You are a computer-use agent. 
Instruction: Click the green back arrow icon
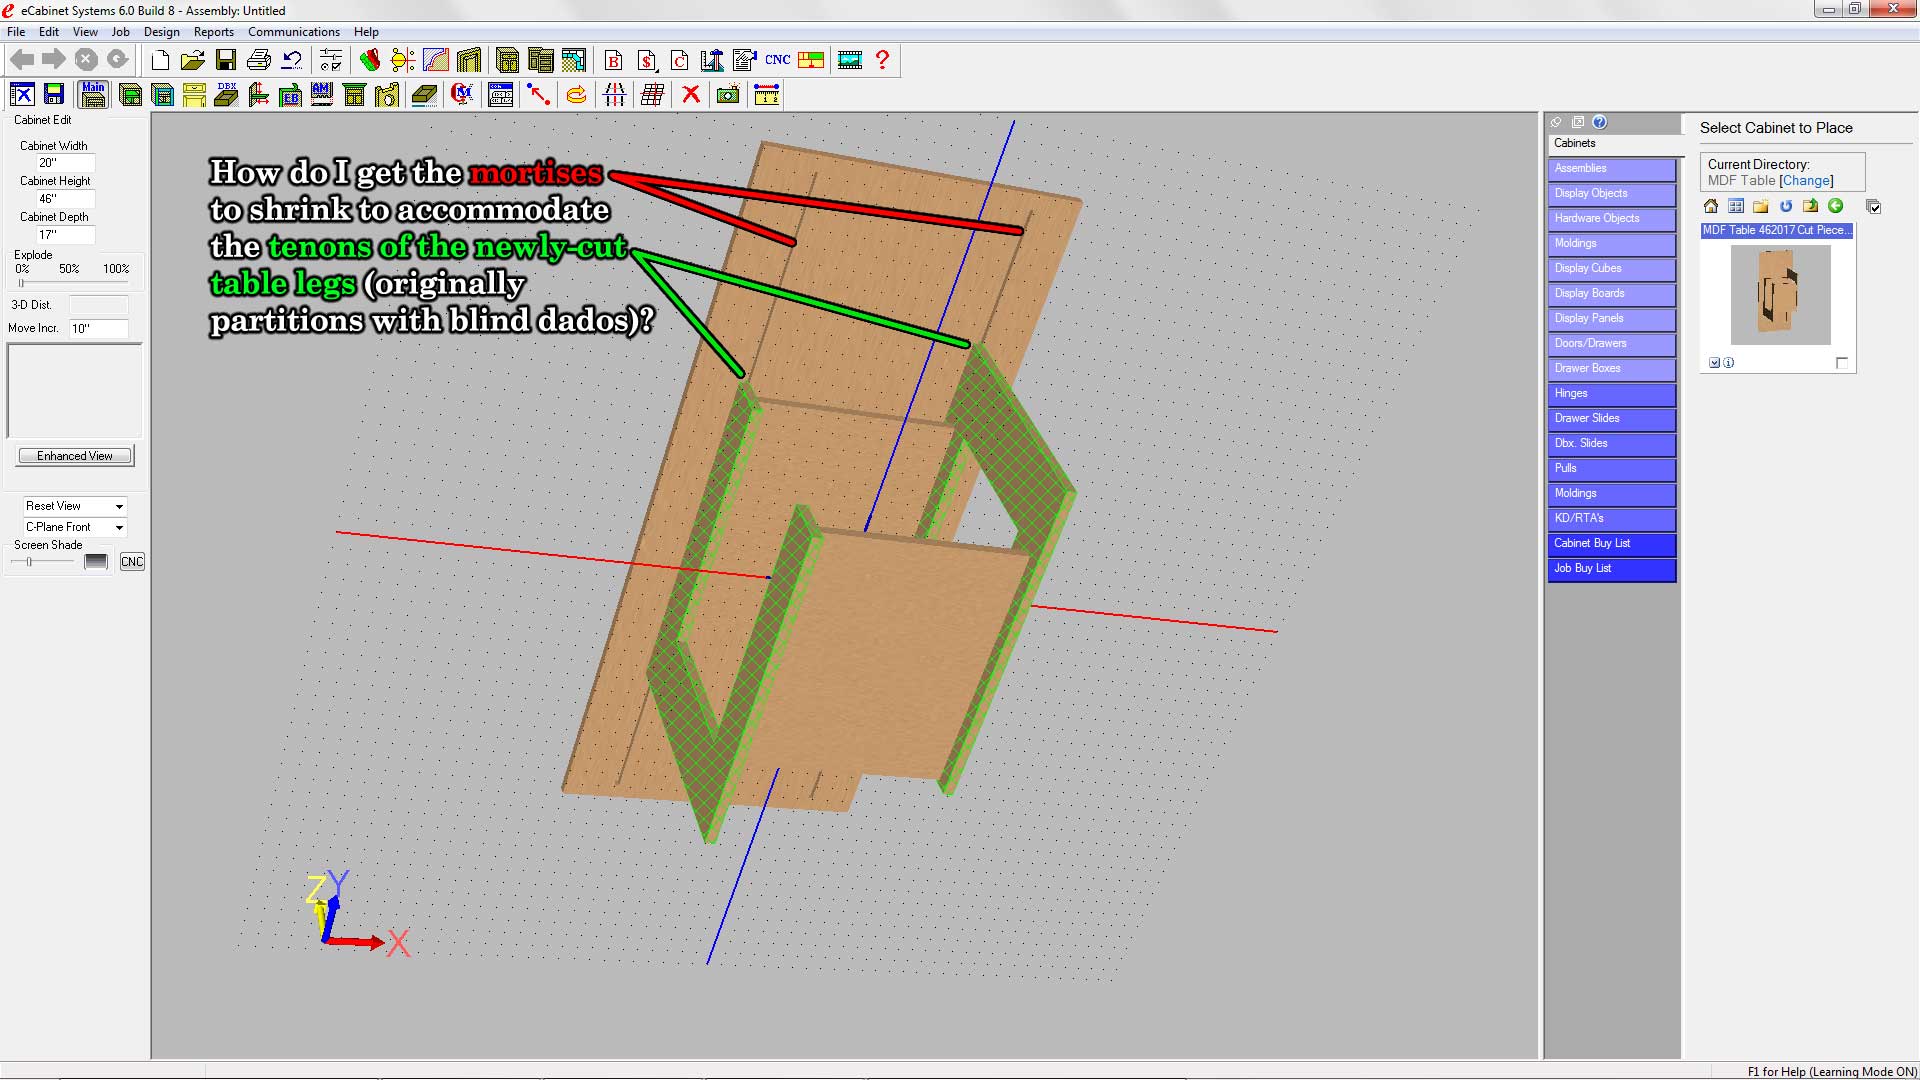pos(1836,206)
